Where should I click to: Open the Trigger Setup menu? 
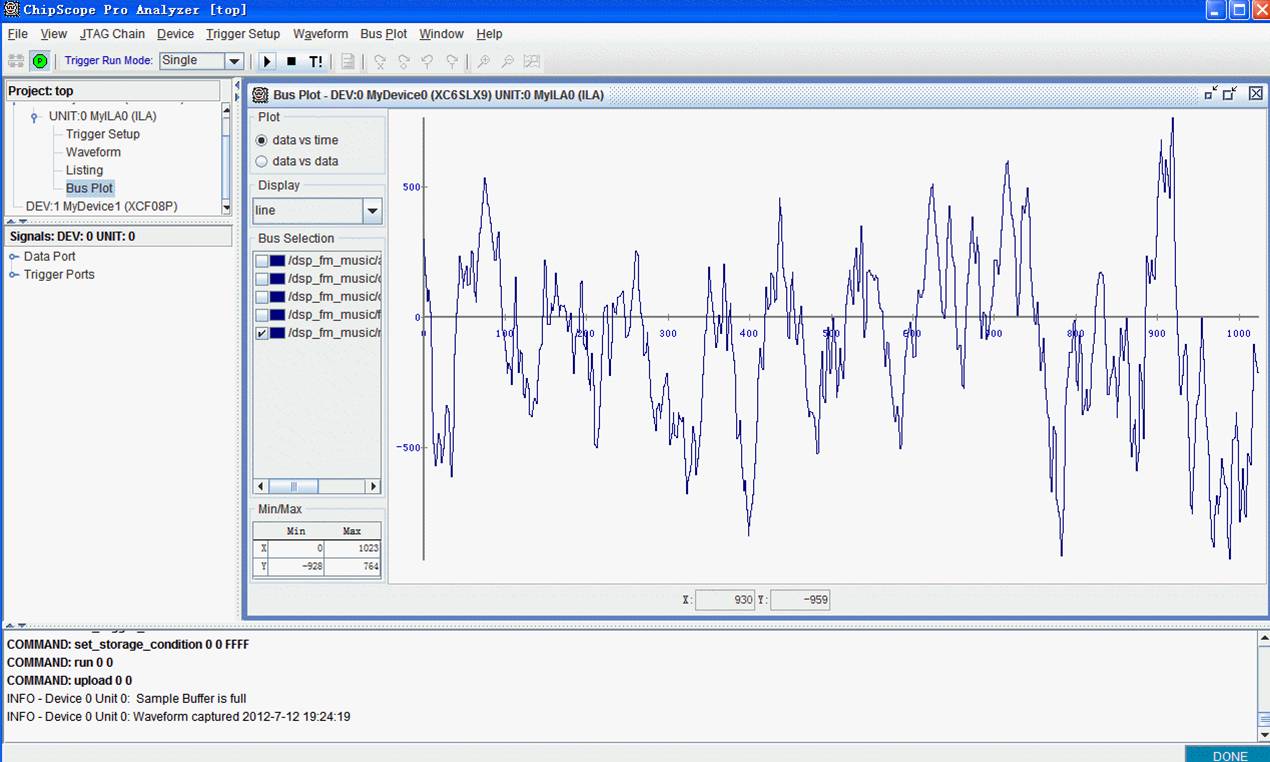[243, 34]
